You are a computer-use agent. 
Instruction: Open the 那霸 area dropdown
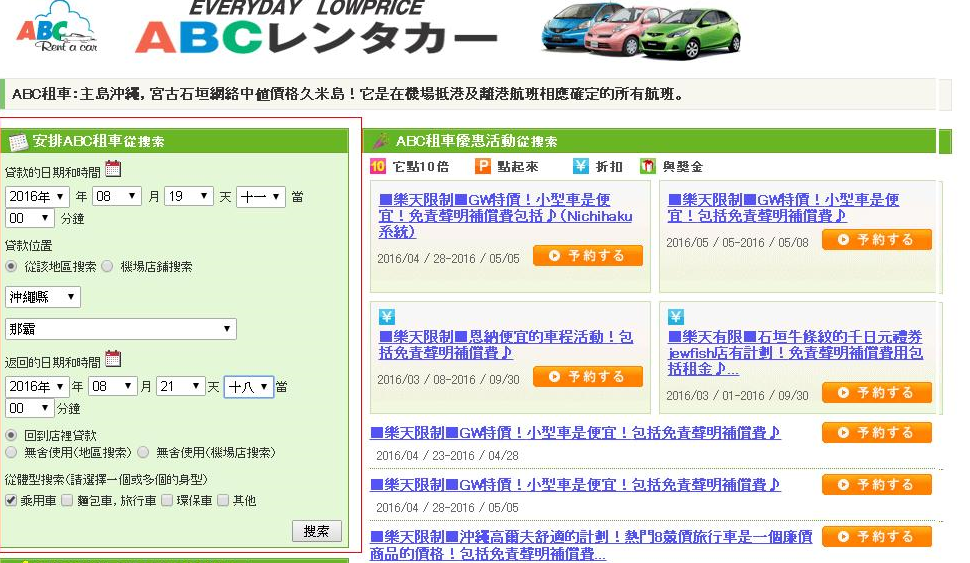pos(121,329)
